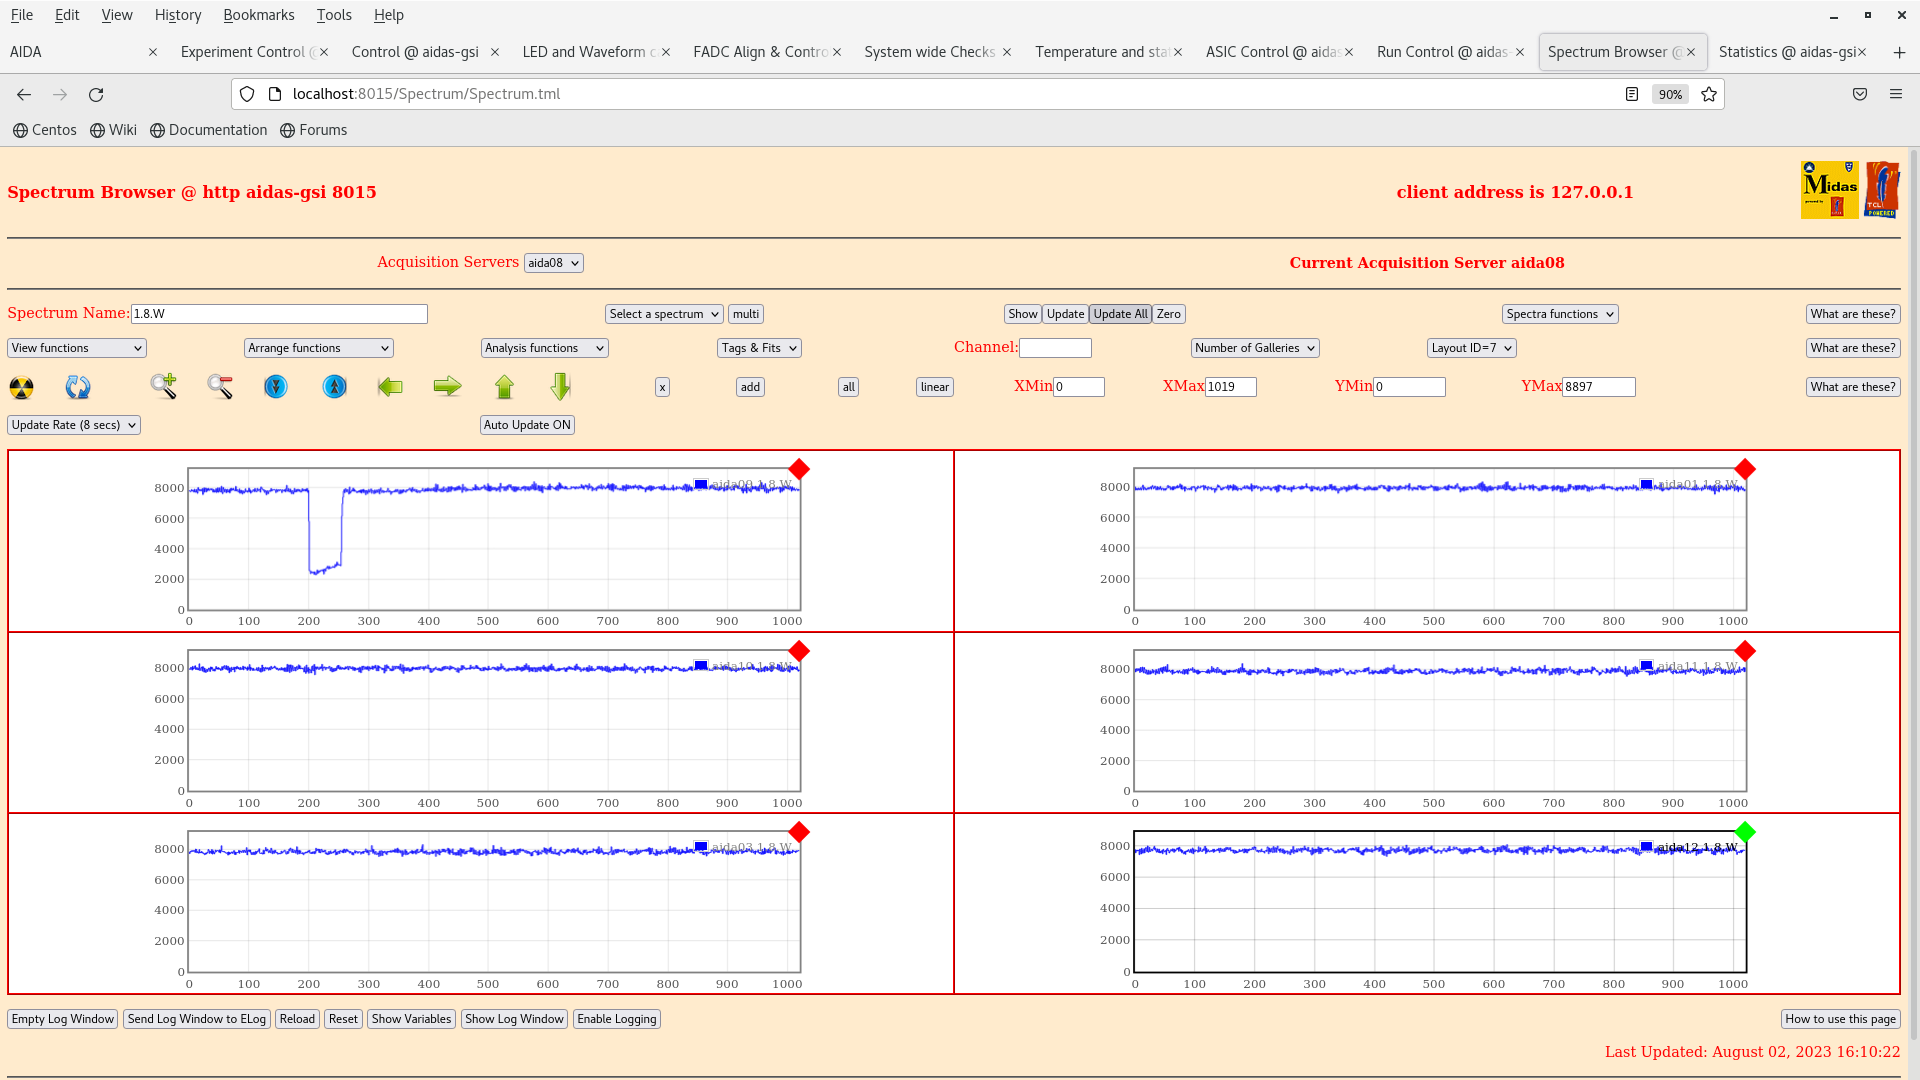
Task: Toggle the linear scale button
Action: click(x=934, y=387)
